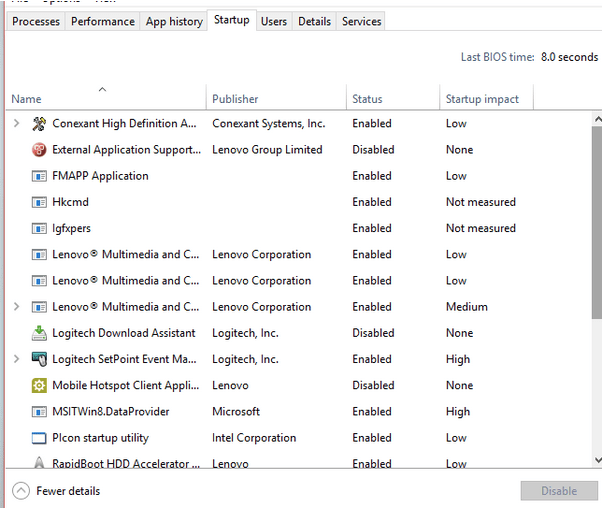This screenshot has width=607, height=509.
Task: Switch to the Details tab
Action: pos(314,21)
